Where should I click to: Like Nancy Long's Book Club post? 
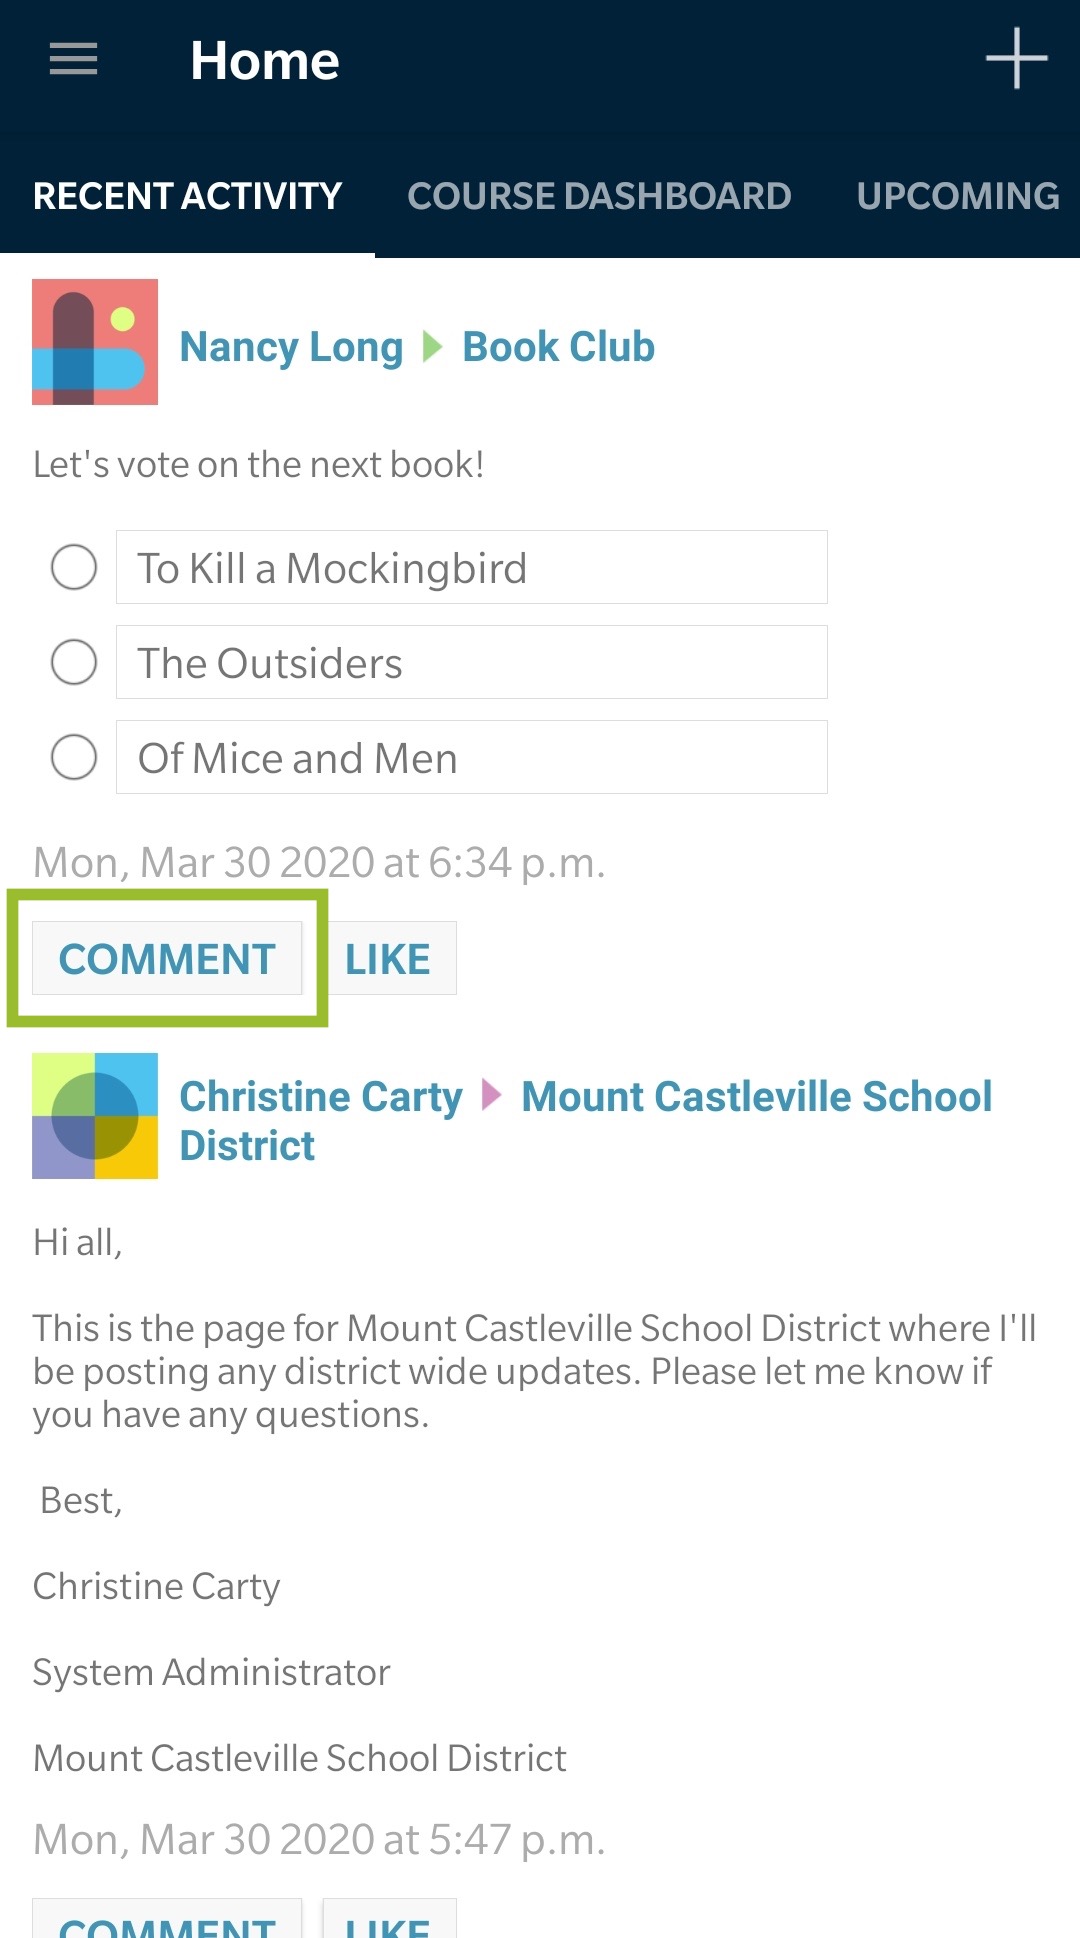(x=388, y=958)
